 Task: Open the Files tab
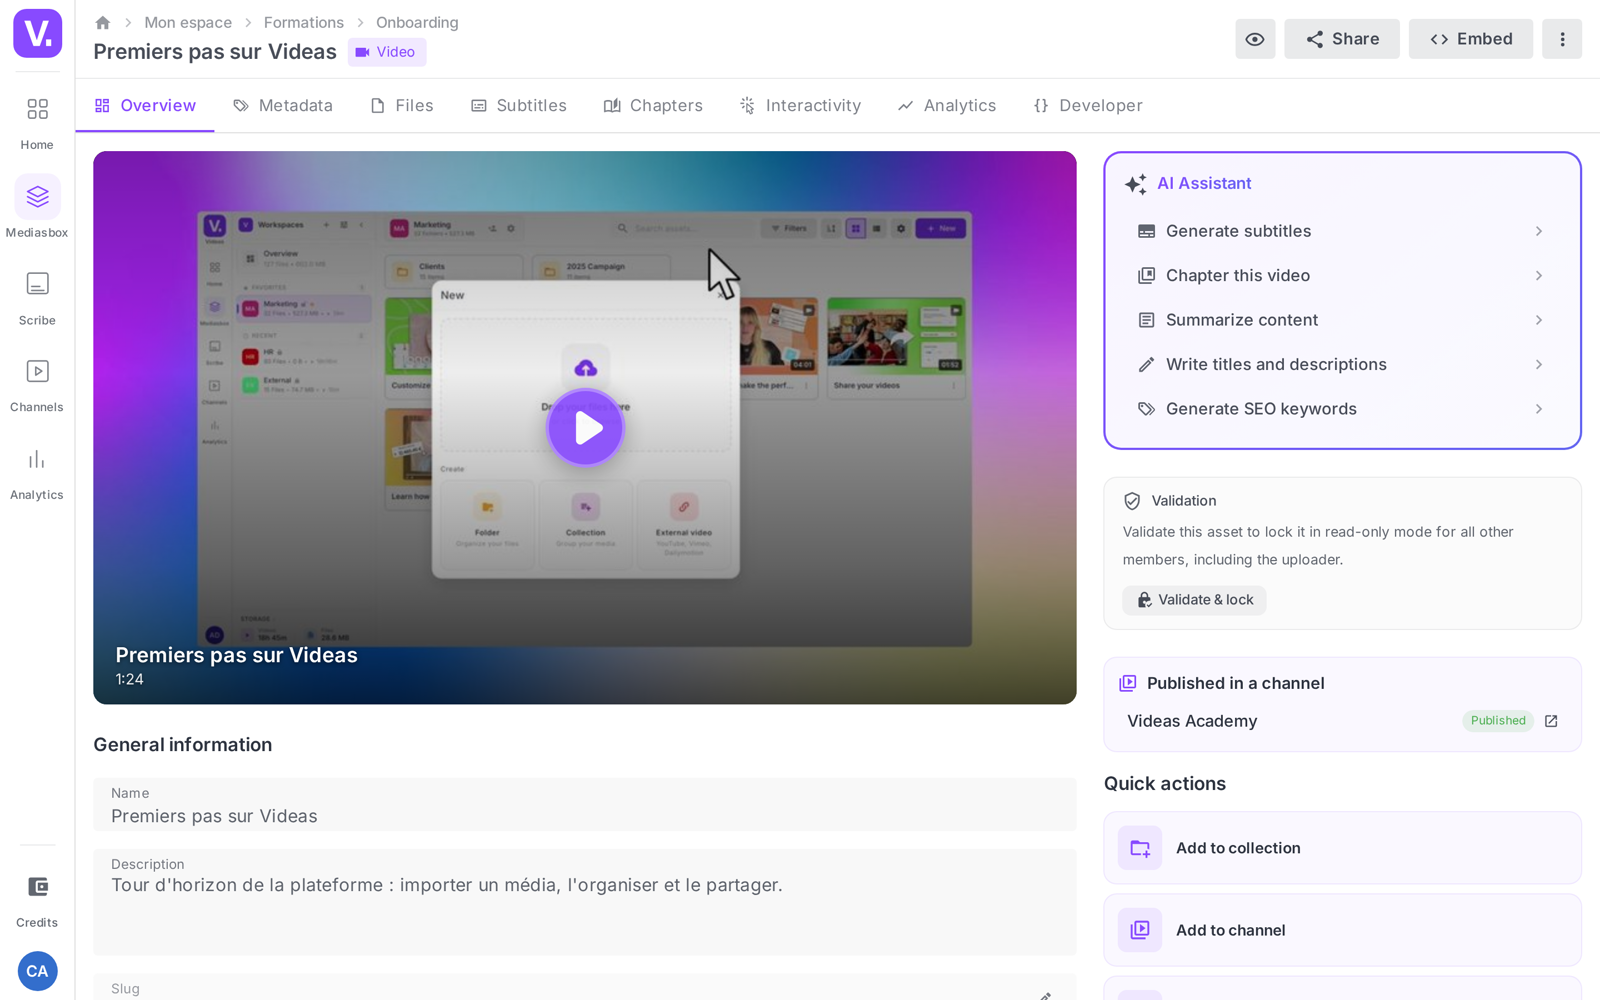[402, 106]
